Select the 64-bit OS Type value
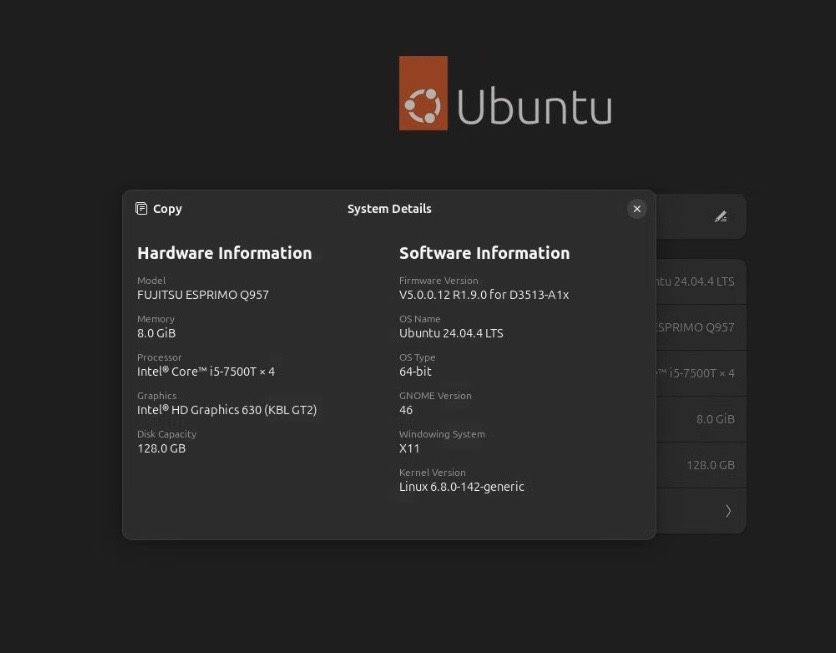836x653 pixels. 415,372
